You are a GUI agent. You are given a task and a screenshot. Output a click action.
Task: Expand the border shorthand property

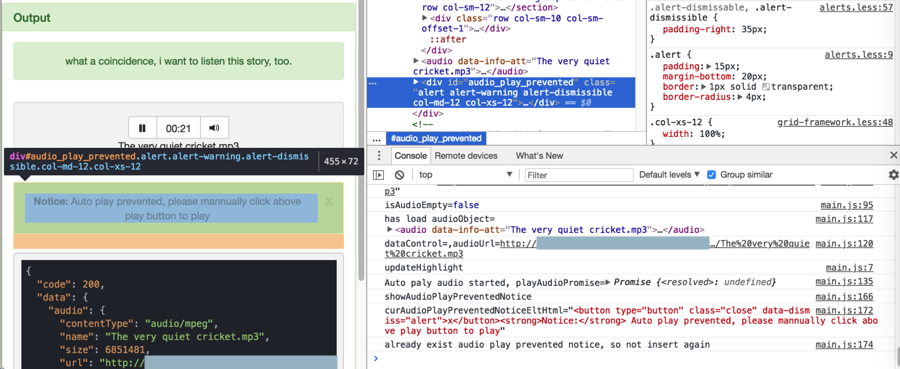(704, 87)
